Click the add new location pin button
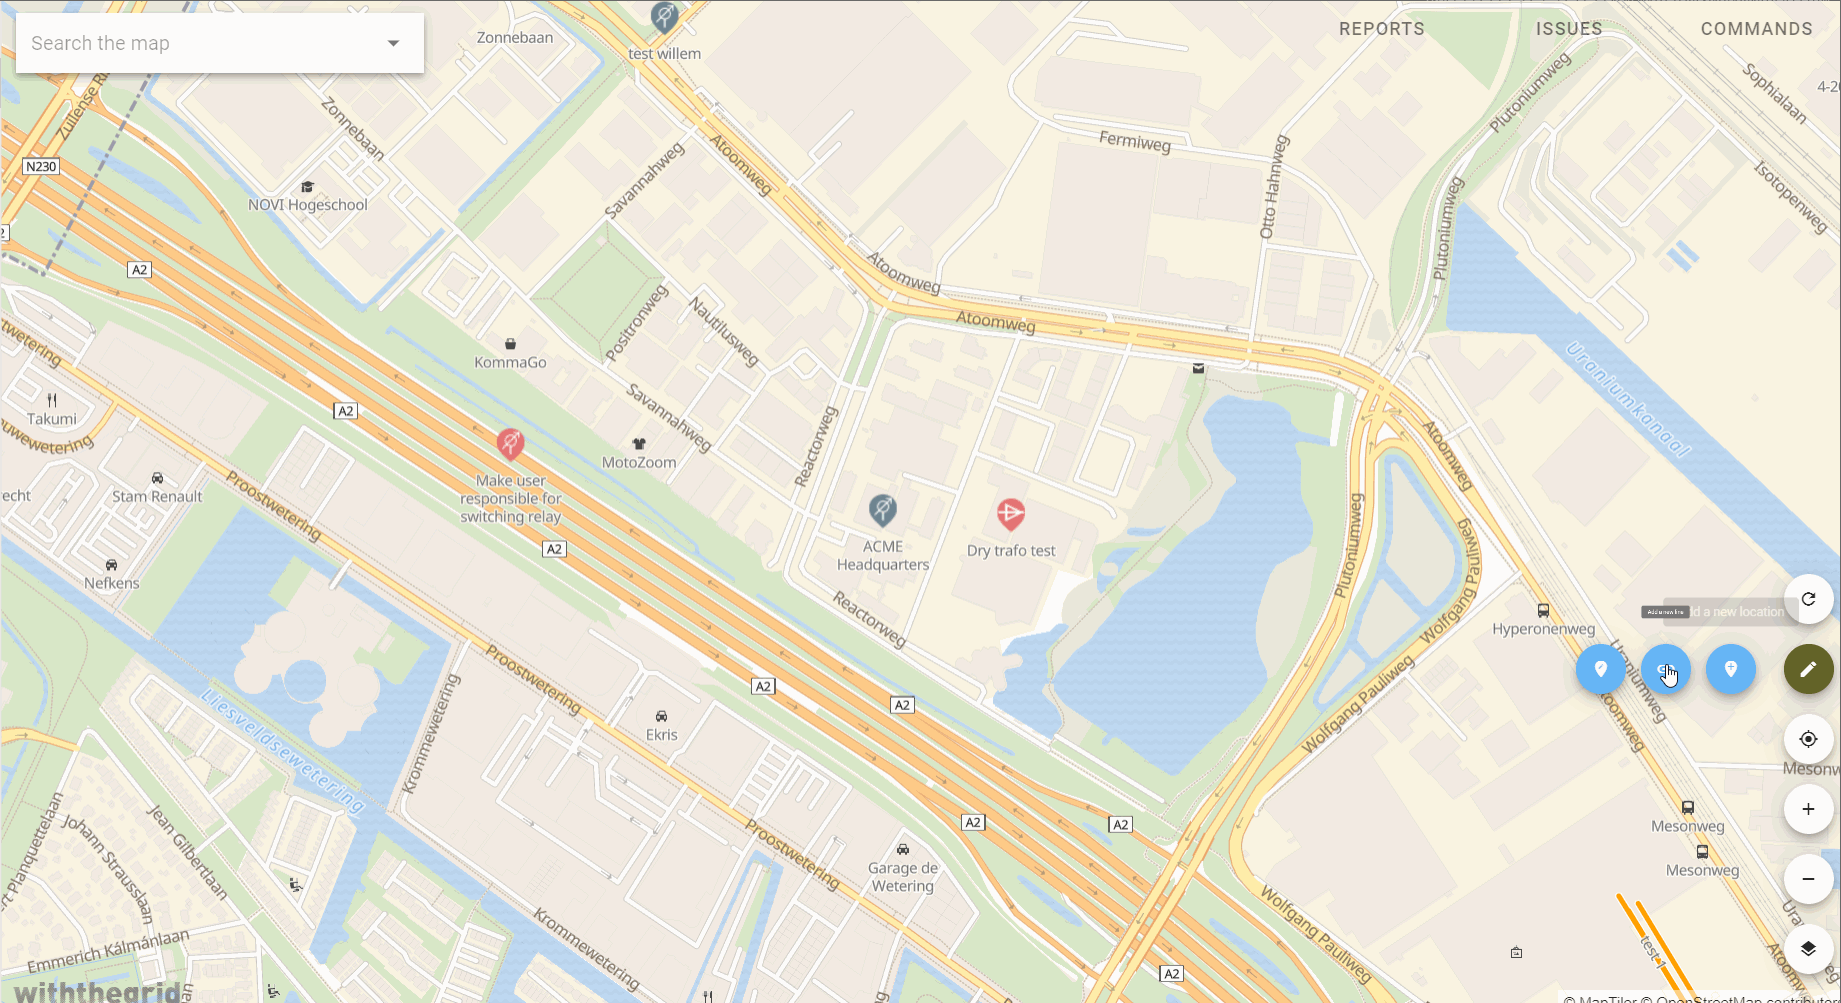 click(x=1731, y=669)
